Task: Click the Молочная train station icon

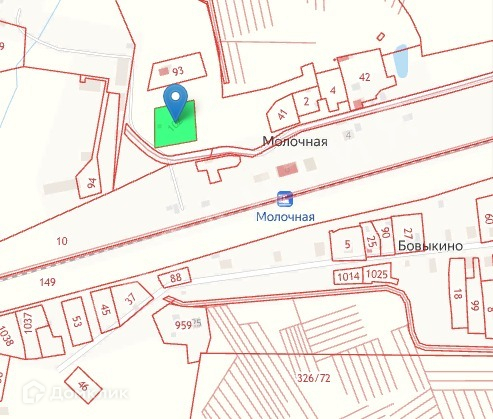Action: (285, 198)
